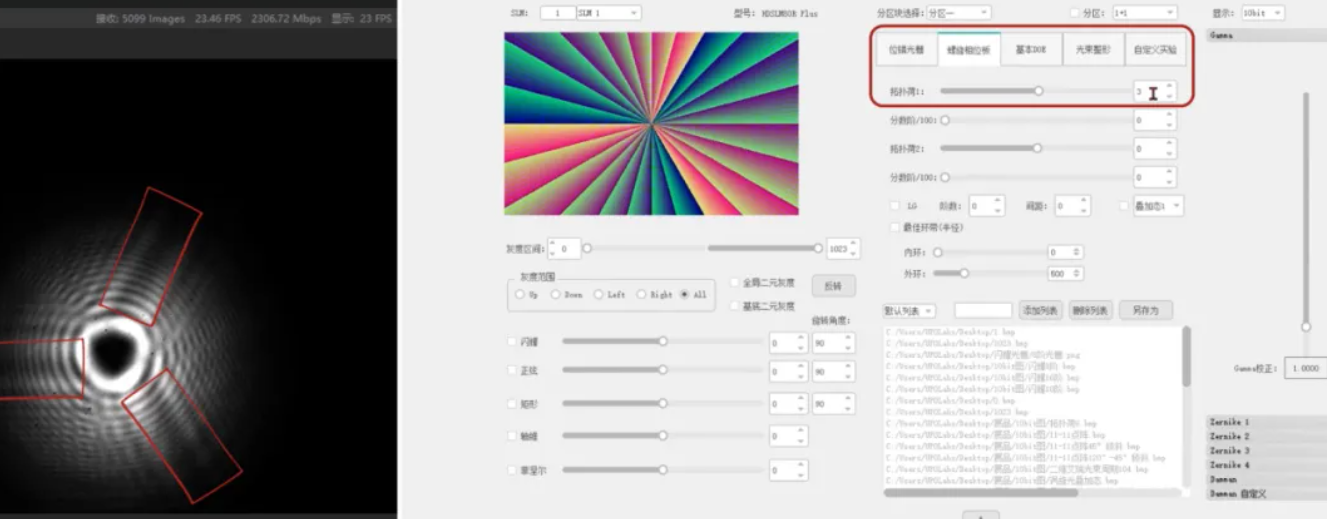The image size is (1327, 519).
Task: Open the 1*1 partition dropdown
Action: [x=1143, y=12]
